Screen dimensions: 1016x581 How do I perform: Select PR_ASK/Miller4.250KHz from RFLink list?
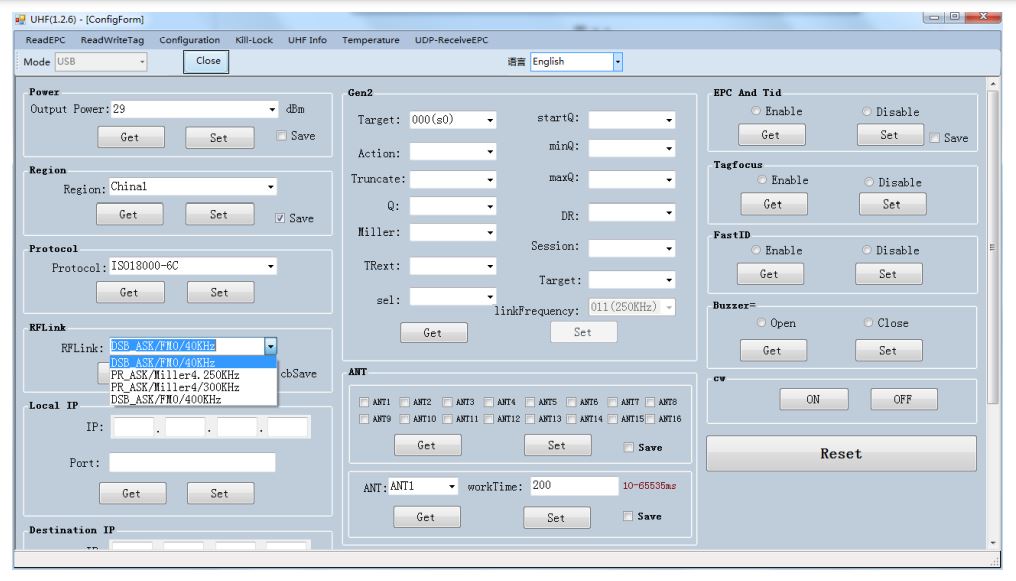click(175, 375)
